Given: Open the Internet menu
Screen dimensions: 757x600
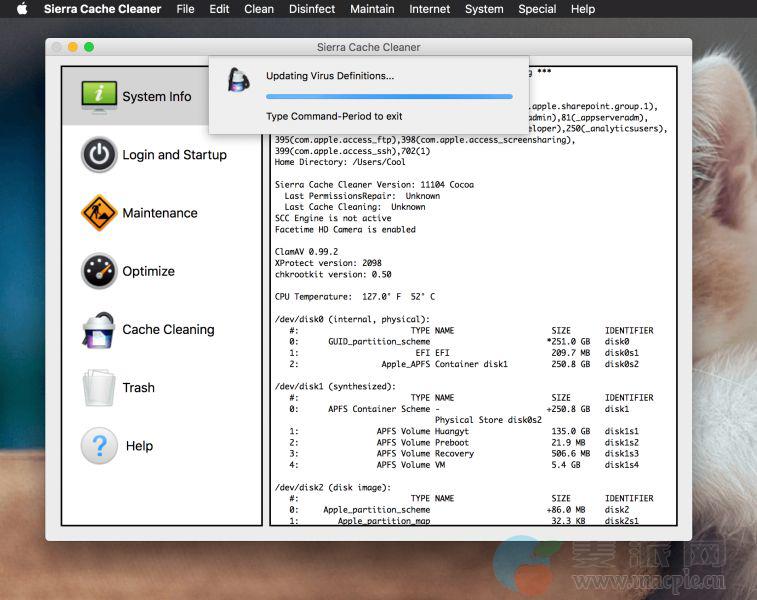Looking at the screenshot, I should [x=430, y=9].
